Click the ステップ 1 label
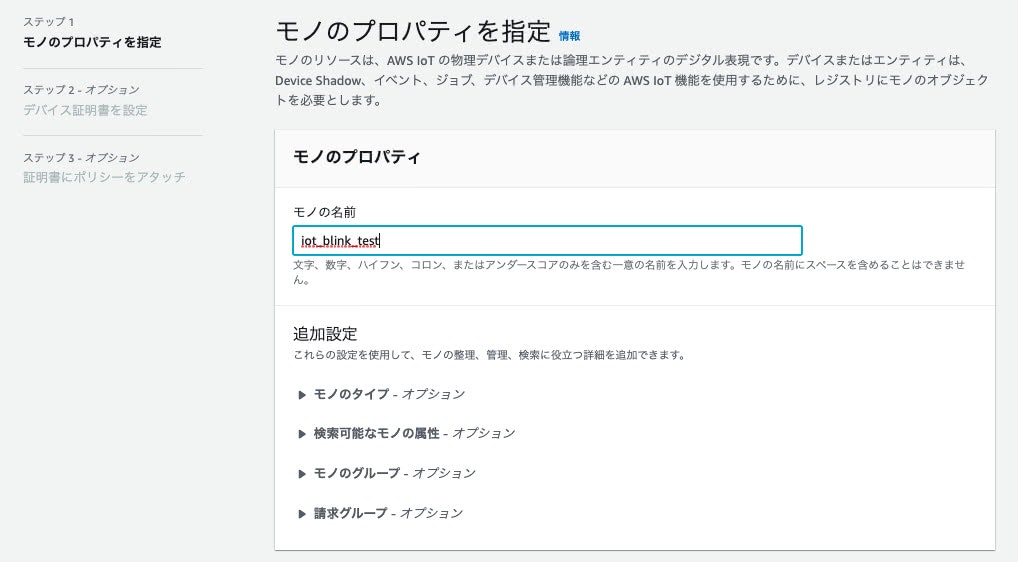The width and height of the screenshot is (1018, 562). coord(49,22)
